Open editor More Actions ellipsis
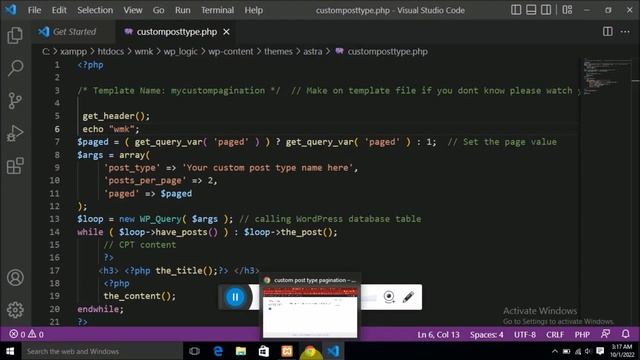640x360 pixels. [x=625, y=31]
